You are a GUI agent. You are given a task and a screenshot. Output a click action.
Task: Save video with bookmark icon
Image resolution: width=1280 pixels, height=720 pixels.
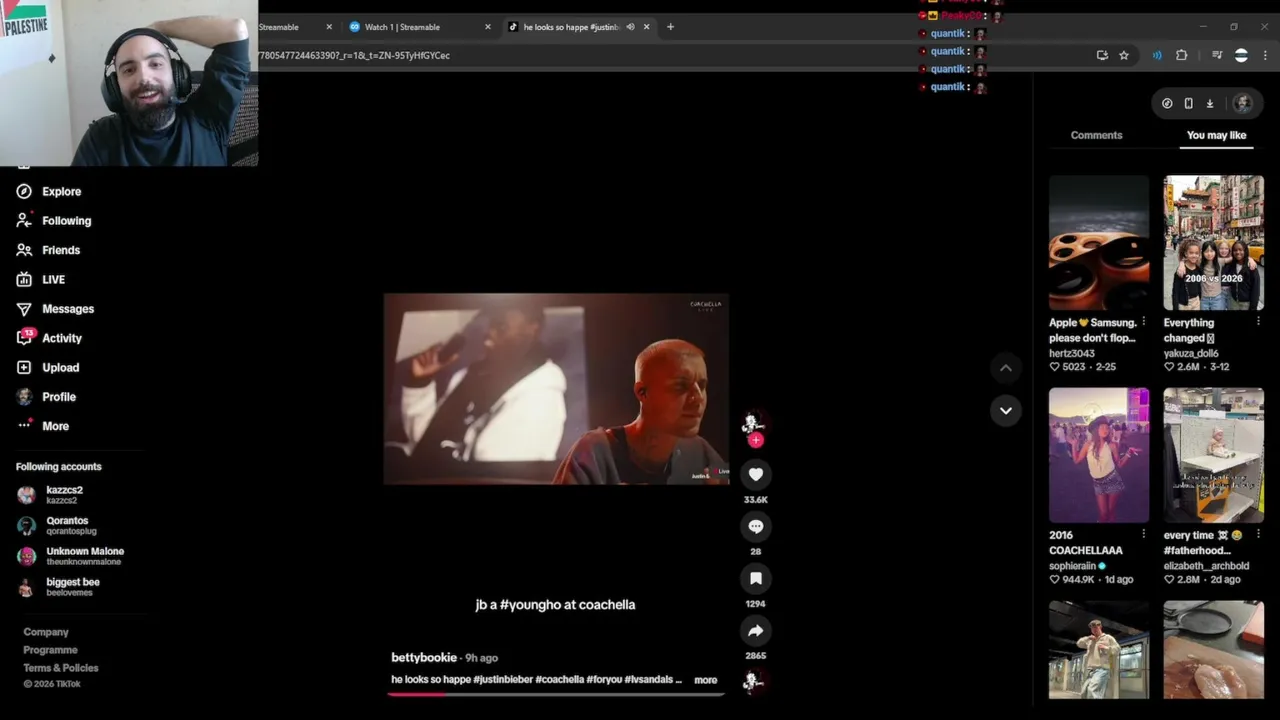756,579
